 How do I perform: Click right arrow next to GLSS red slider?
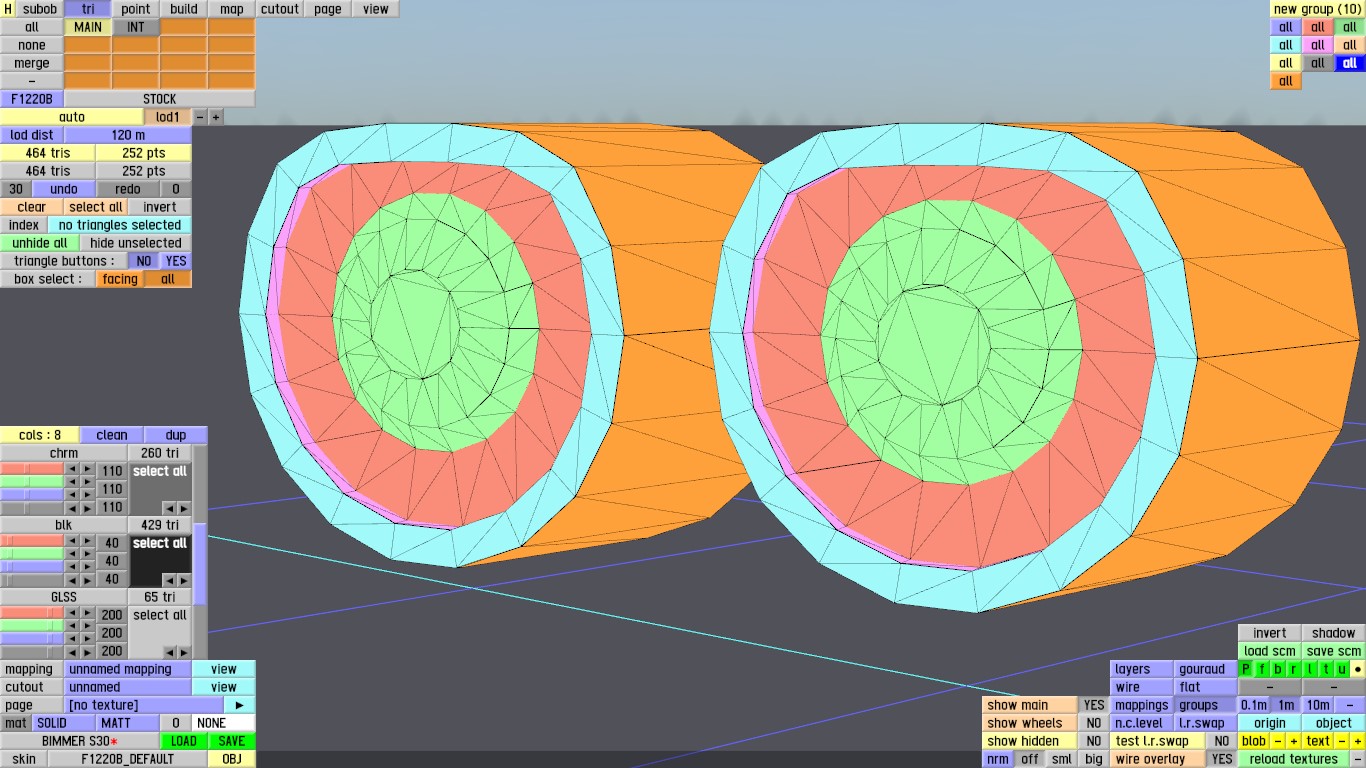87,613
